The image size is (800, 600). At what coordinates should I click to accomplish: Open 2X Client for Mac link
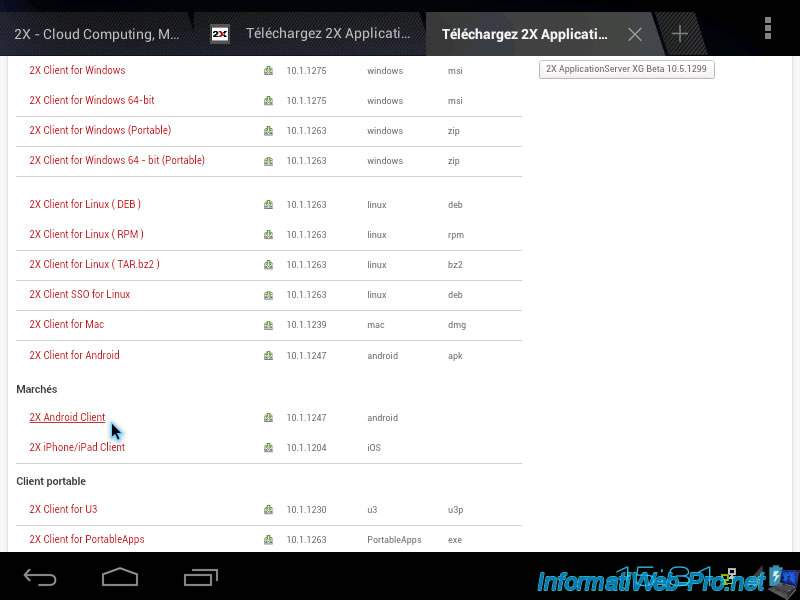pyautogui.click(x=66, y=324)
